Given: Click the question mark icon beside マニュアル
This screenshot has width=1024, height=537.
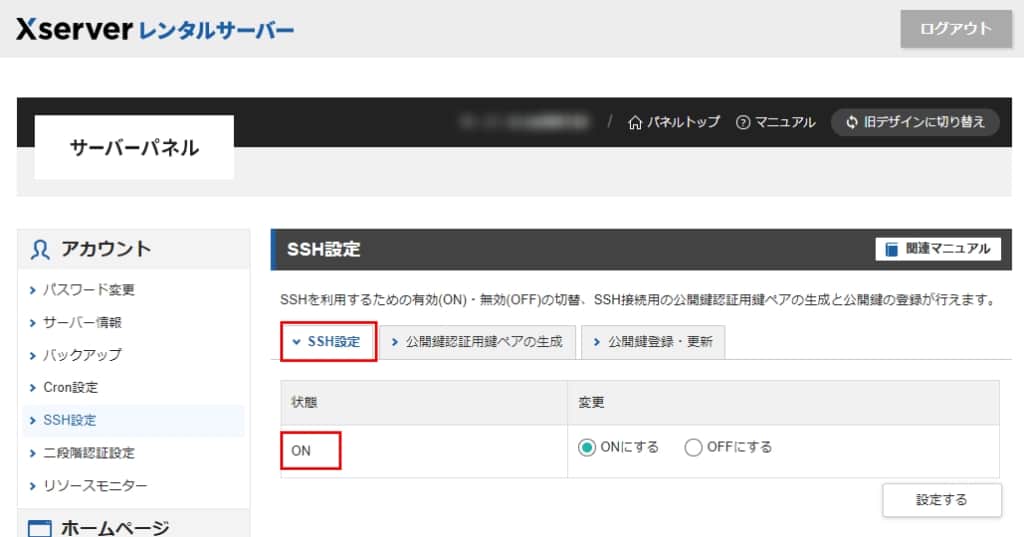Looking at the screenshot, I should coord(743,123).
